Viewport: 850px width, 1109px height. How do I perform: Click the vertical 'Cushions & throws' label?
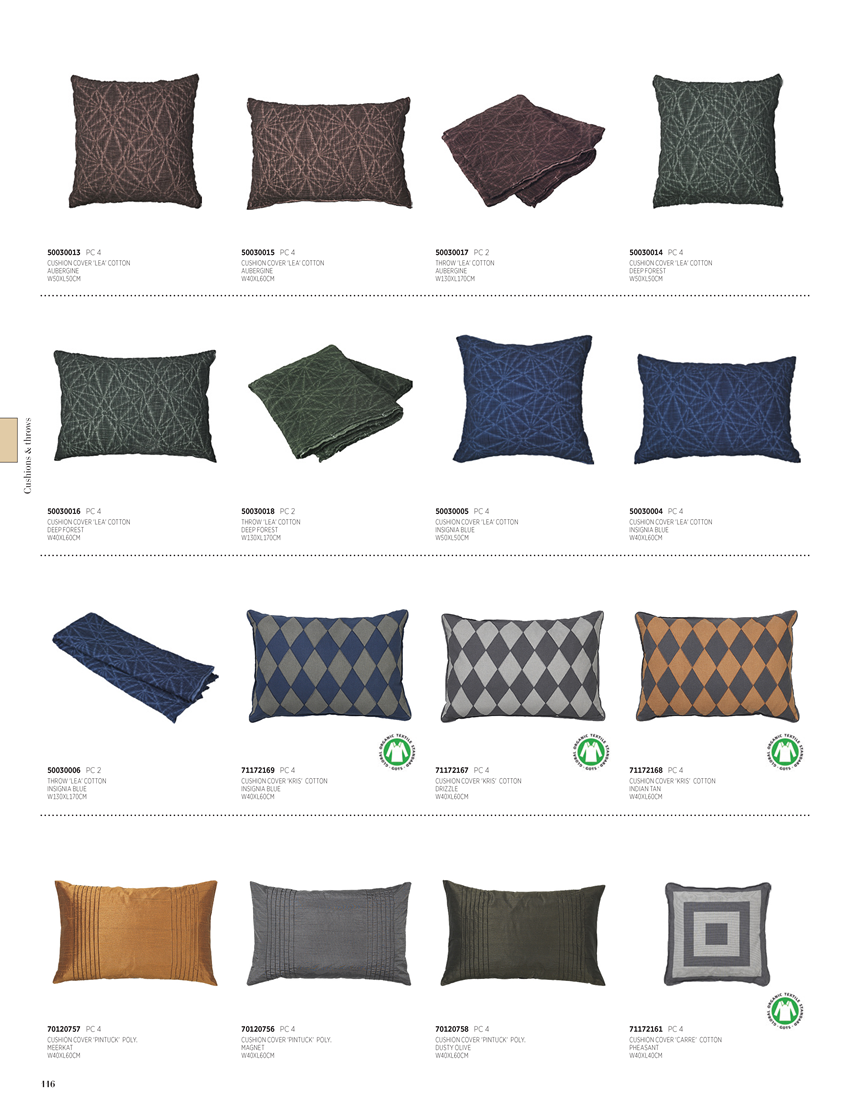tap(28, 455)
